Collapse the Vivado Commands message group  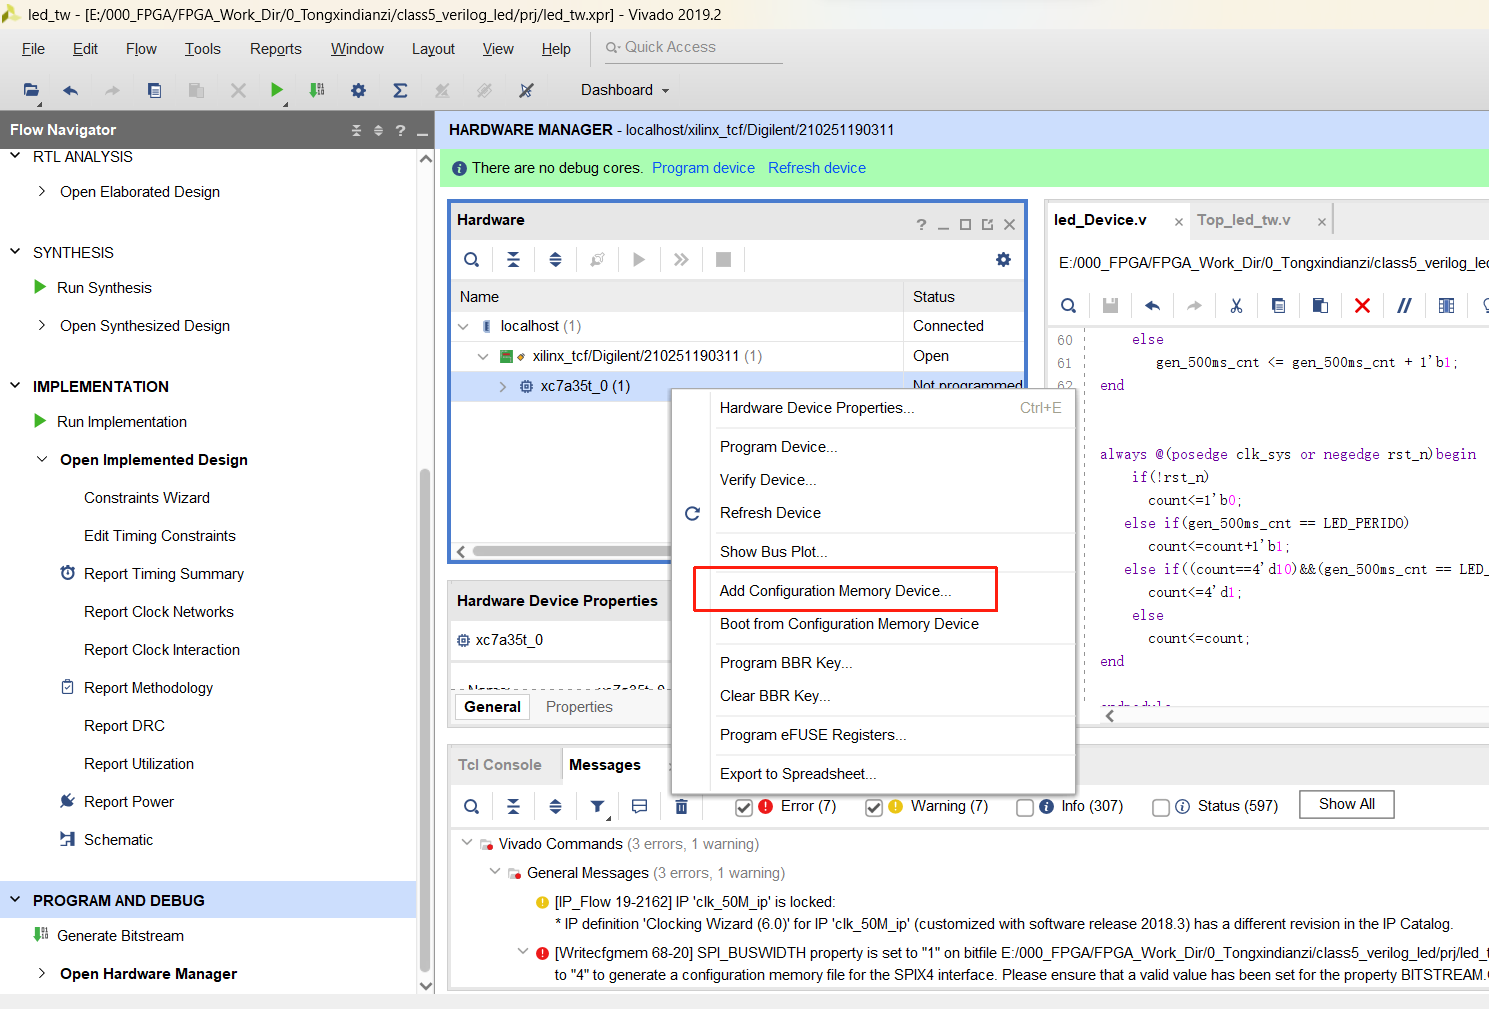[467, 843]
